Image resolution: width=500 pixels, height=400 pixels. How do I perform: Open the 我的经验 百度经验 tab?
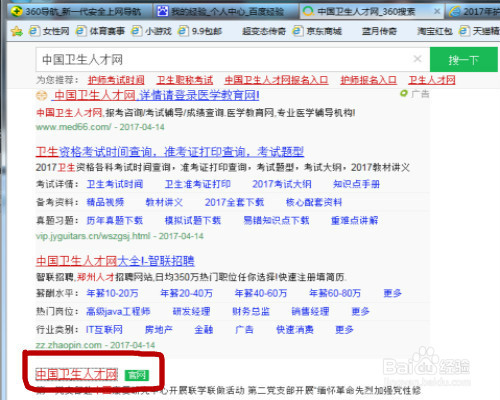click(x=226, y=11)
